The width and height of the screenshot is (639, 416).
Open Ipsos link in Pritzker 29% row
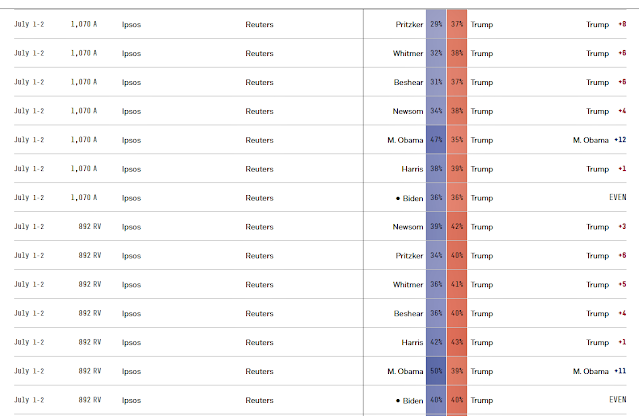[131, 24]
